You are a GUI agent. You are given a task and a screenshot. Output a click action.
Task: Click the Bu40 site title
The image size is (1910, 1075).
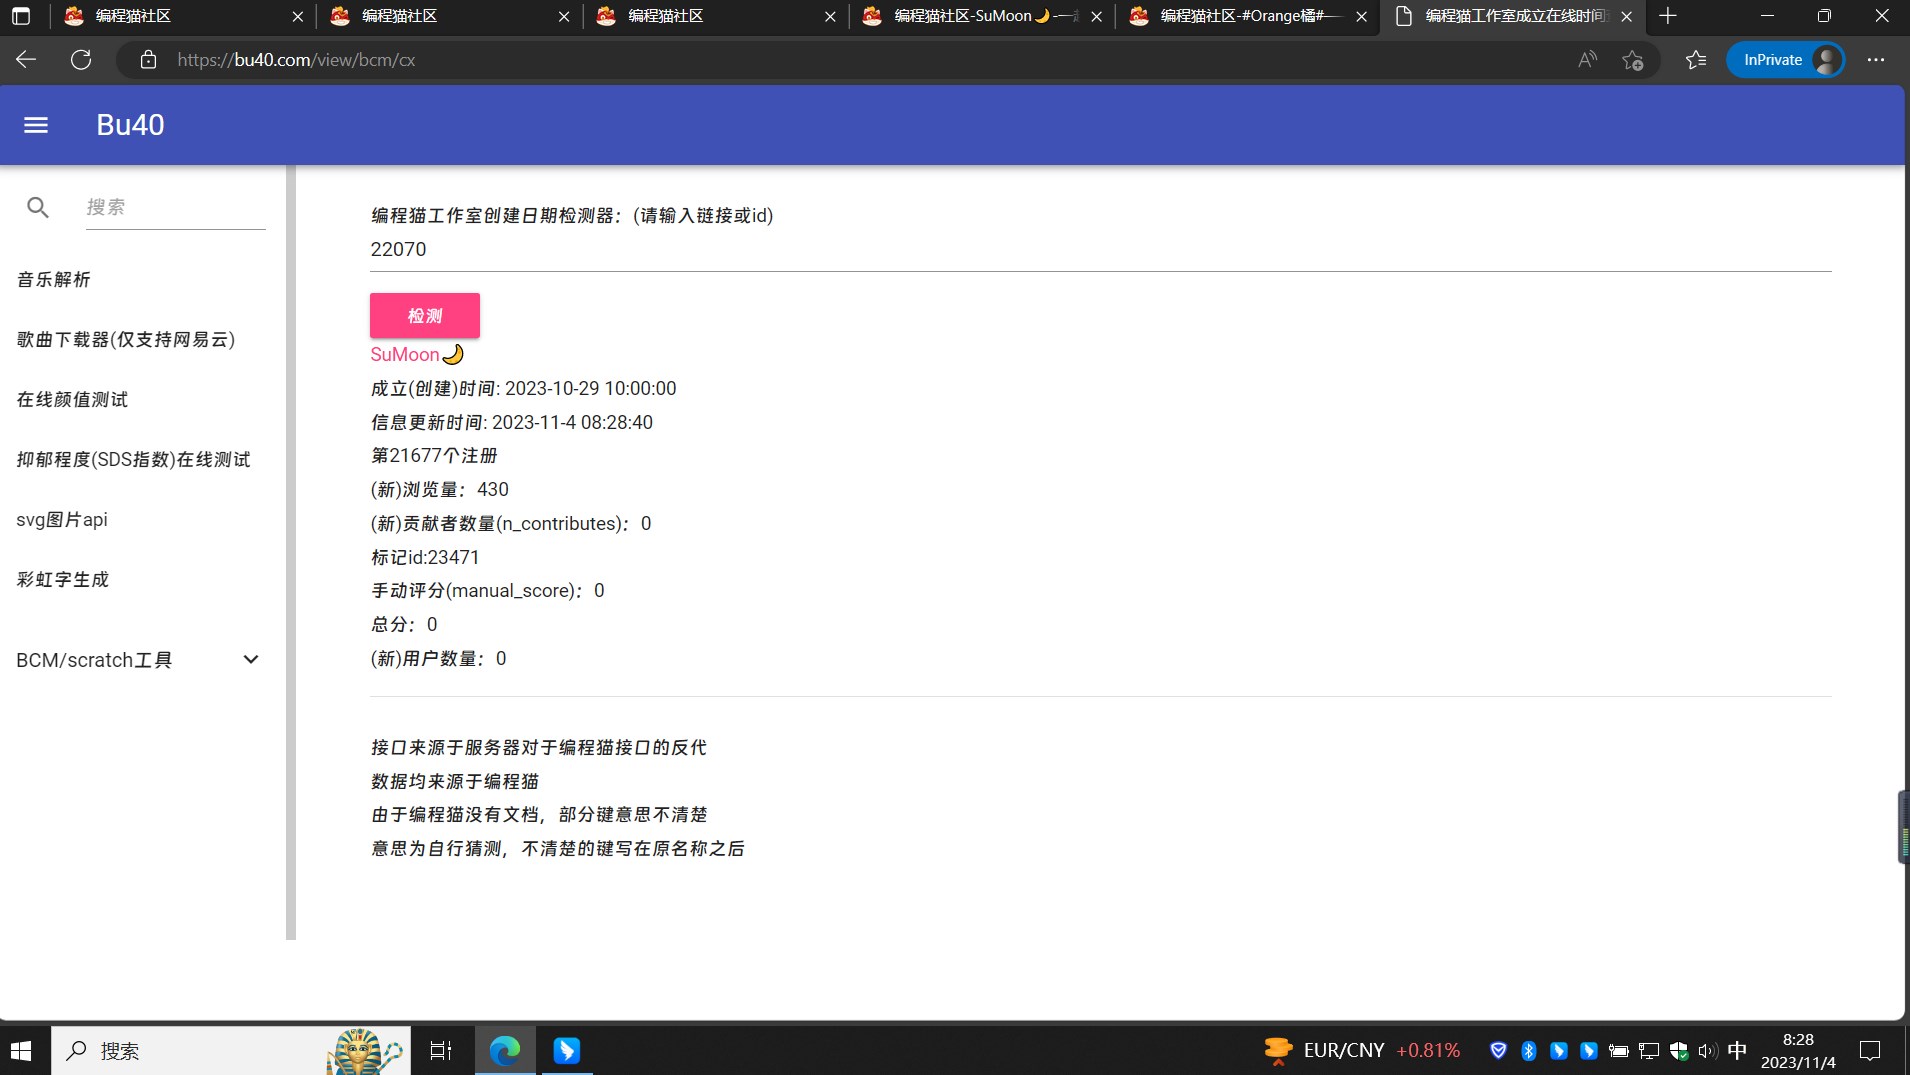[x=130, y=125]
